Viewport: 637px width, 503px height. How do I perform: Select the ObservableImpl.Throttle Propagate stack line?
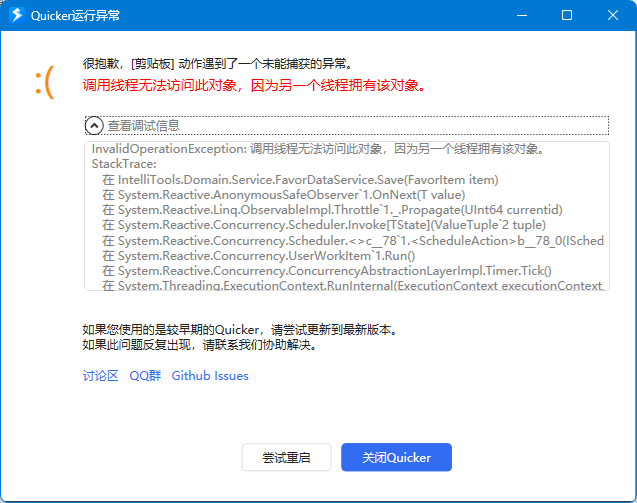332,210
